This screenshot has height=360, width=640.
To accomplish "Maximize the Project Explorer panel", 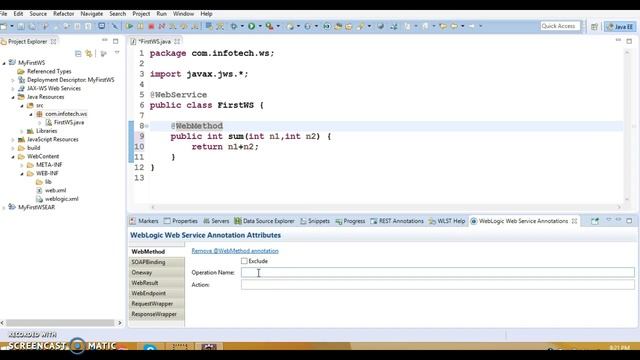I will click(116, 41).
